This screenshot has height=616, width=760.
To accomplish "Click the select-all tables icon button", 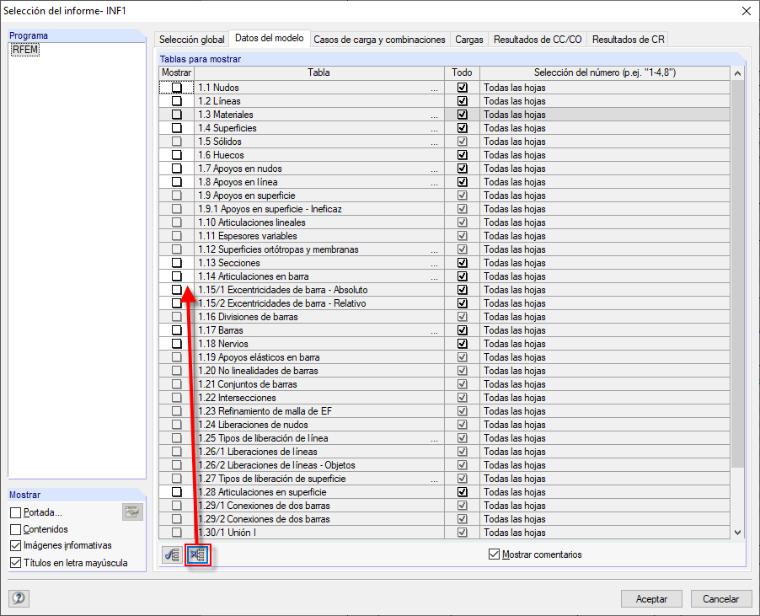I will (x=172, y=554).
